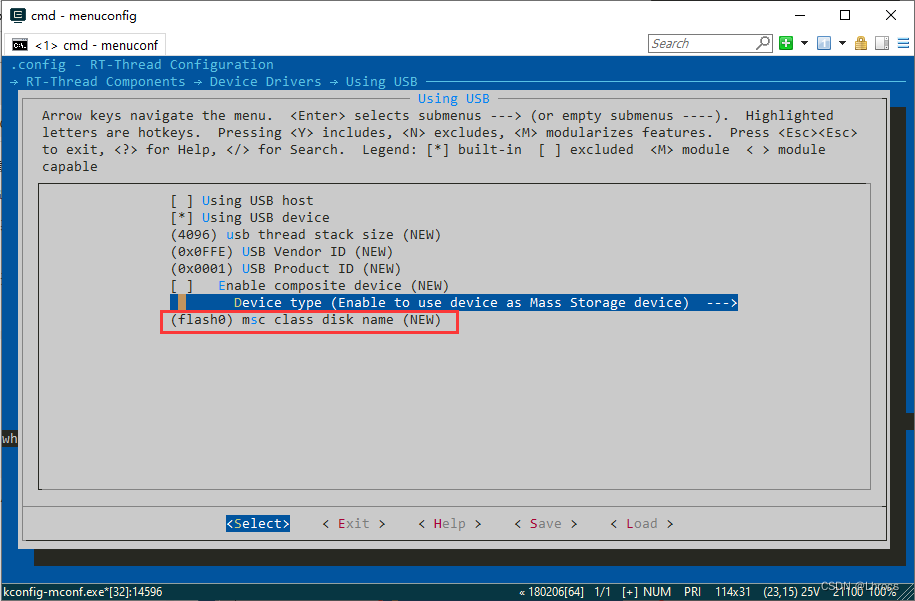This screenshot has width=915, height=601.
Task: Open the hamburger settings menu icon
Action: [903, 43]
